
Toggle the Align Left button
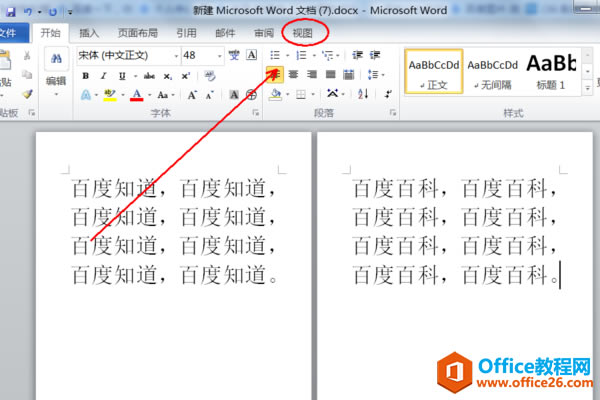275,75
